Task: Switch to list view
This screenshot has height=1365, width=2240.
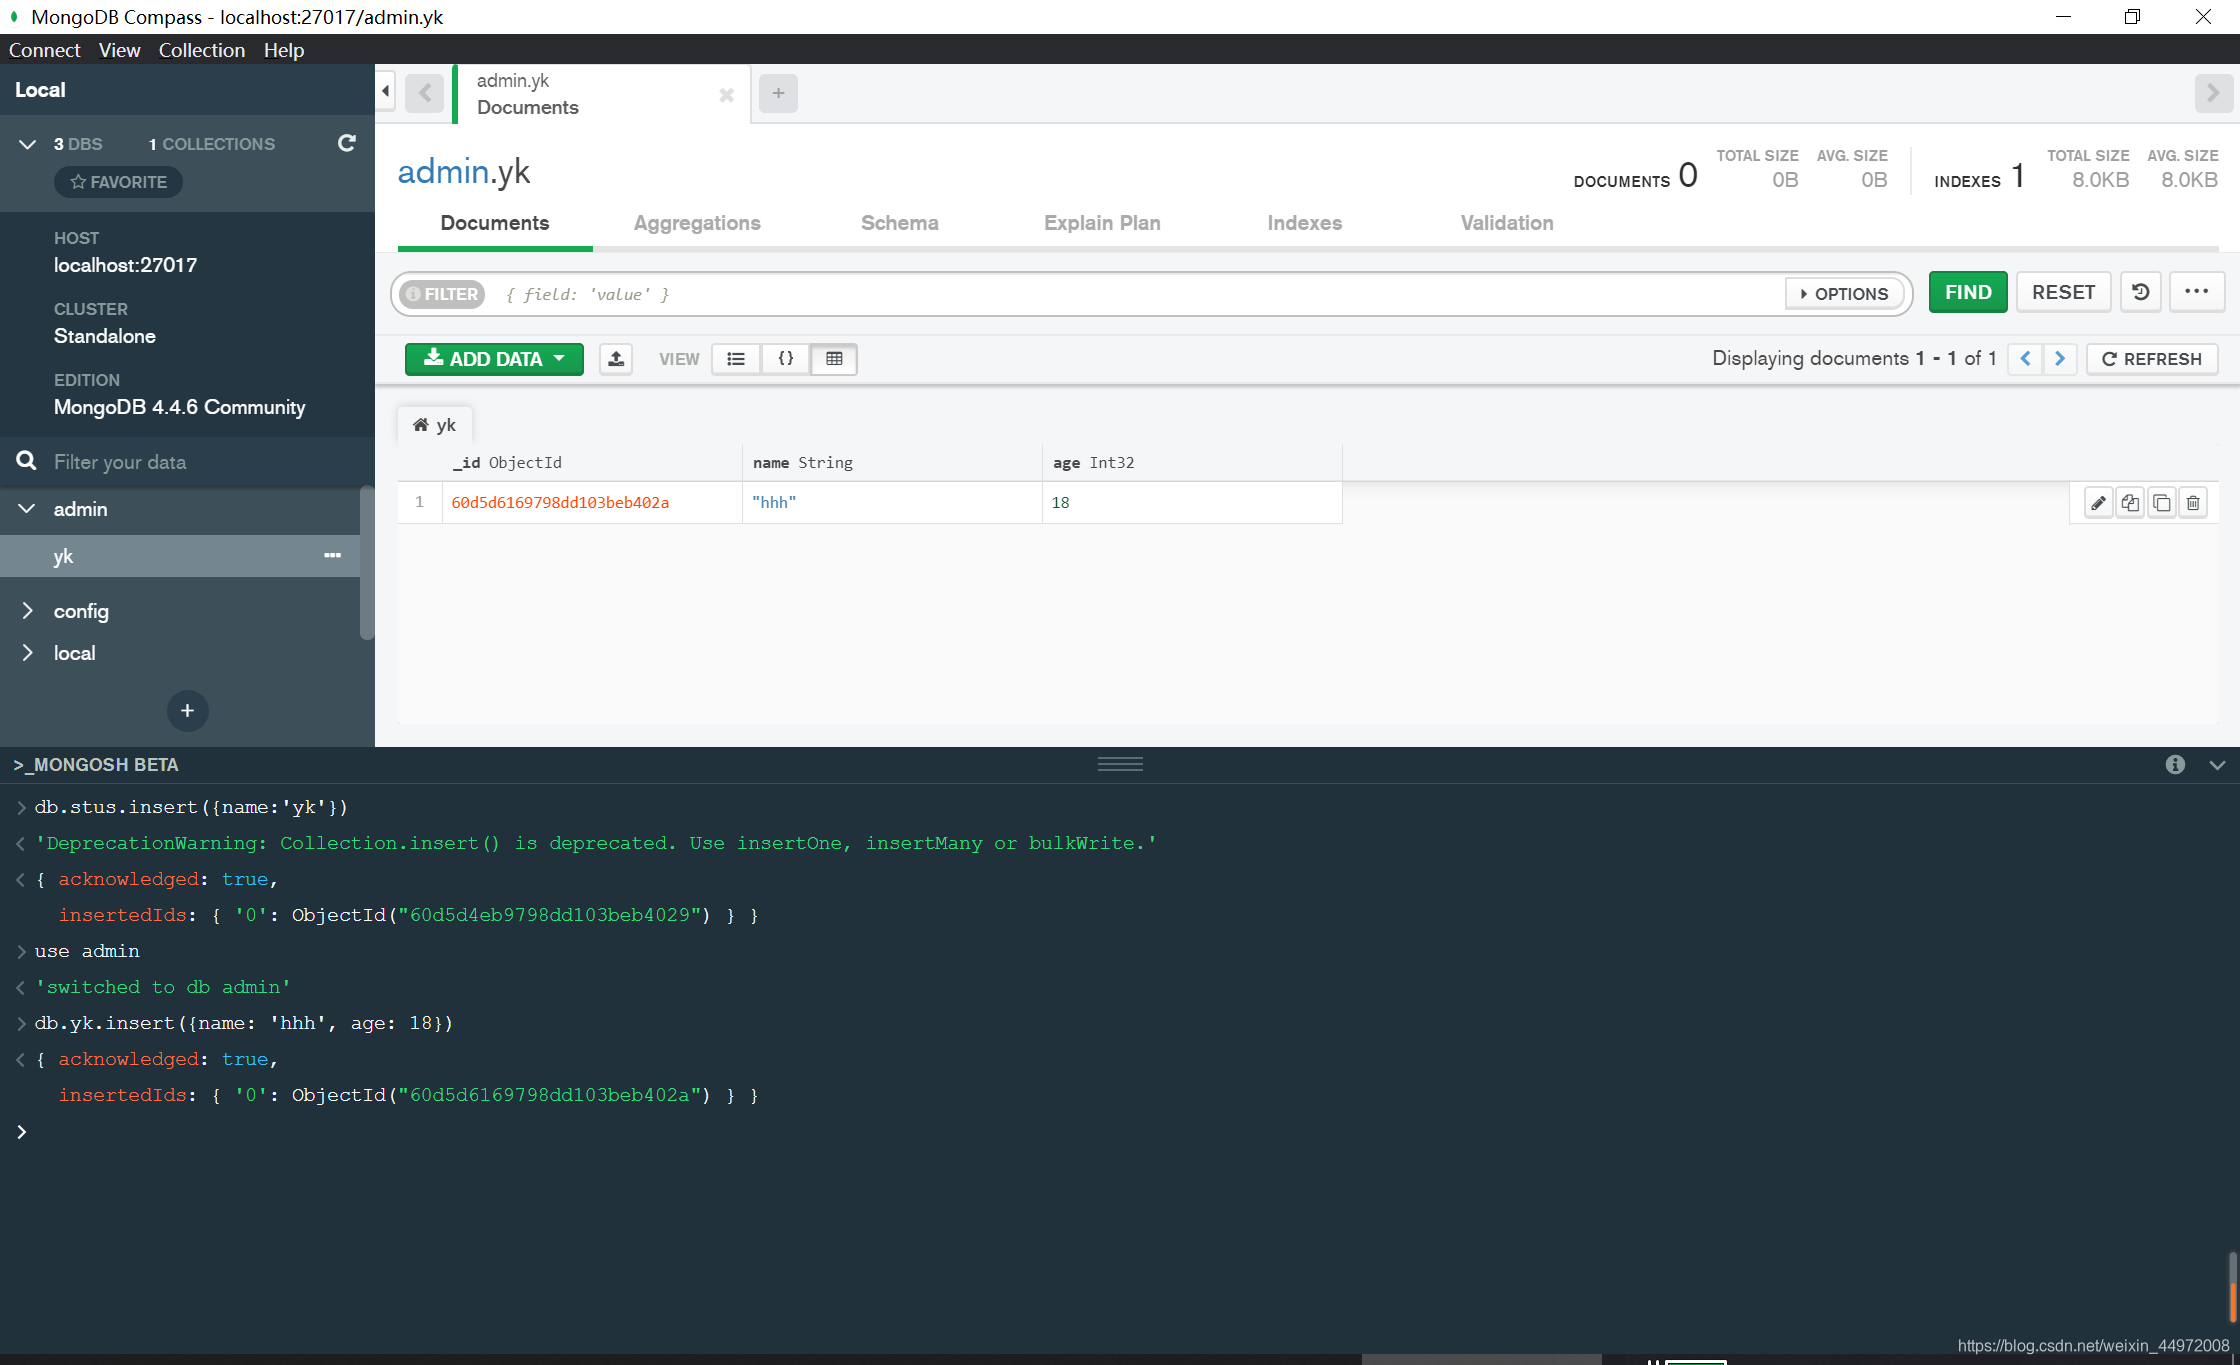Action: [x=736, y=359]
